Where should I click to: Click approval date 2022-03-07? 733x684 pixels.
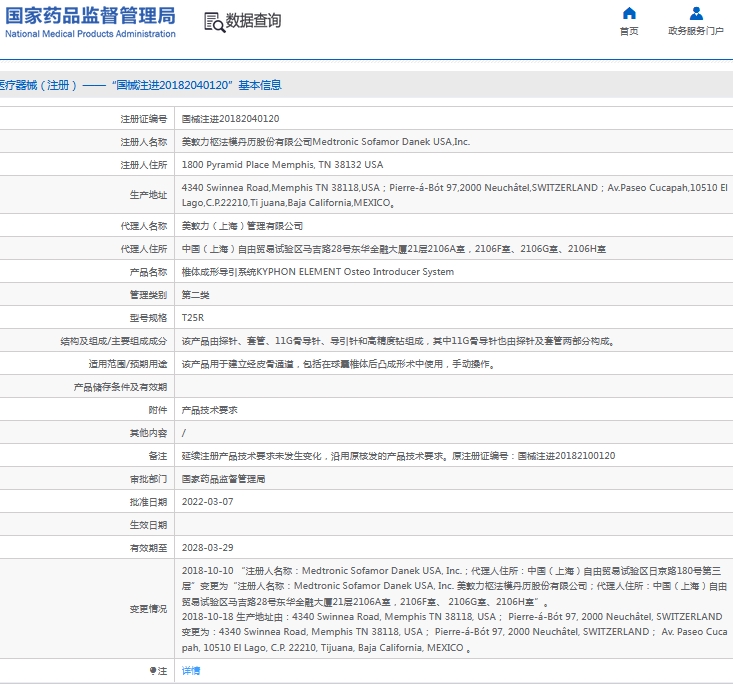[207, 502]
